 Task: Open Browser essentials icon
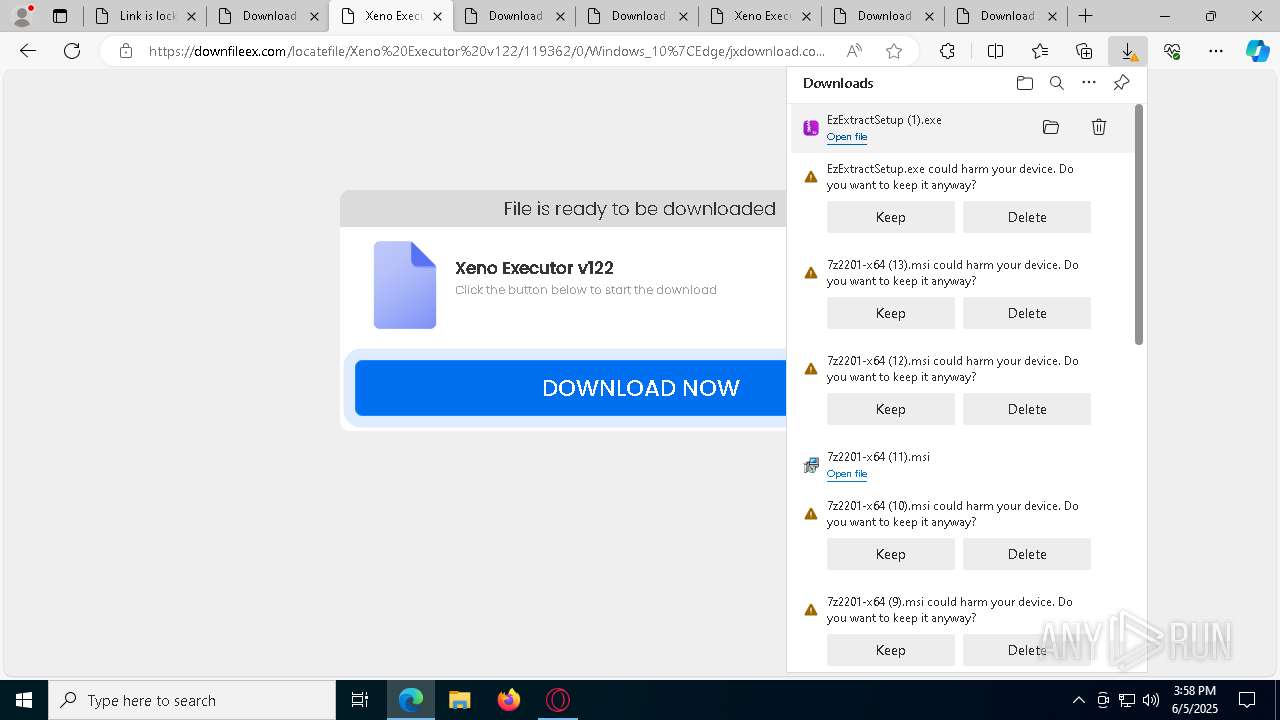point(1172,51)
